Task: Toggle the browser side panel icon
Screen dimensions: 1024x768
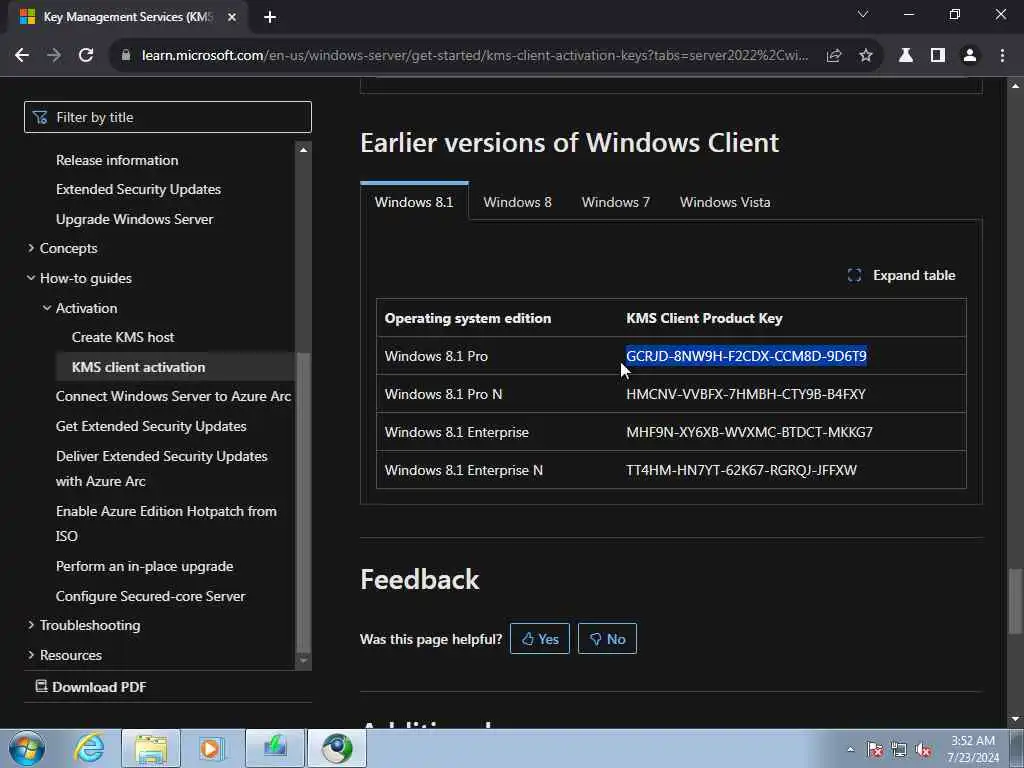Action: (x=938, y=56)
